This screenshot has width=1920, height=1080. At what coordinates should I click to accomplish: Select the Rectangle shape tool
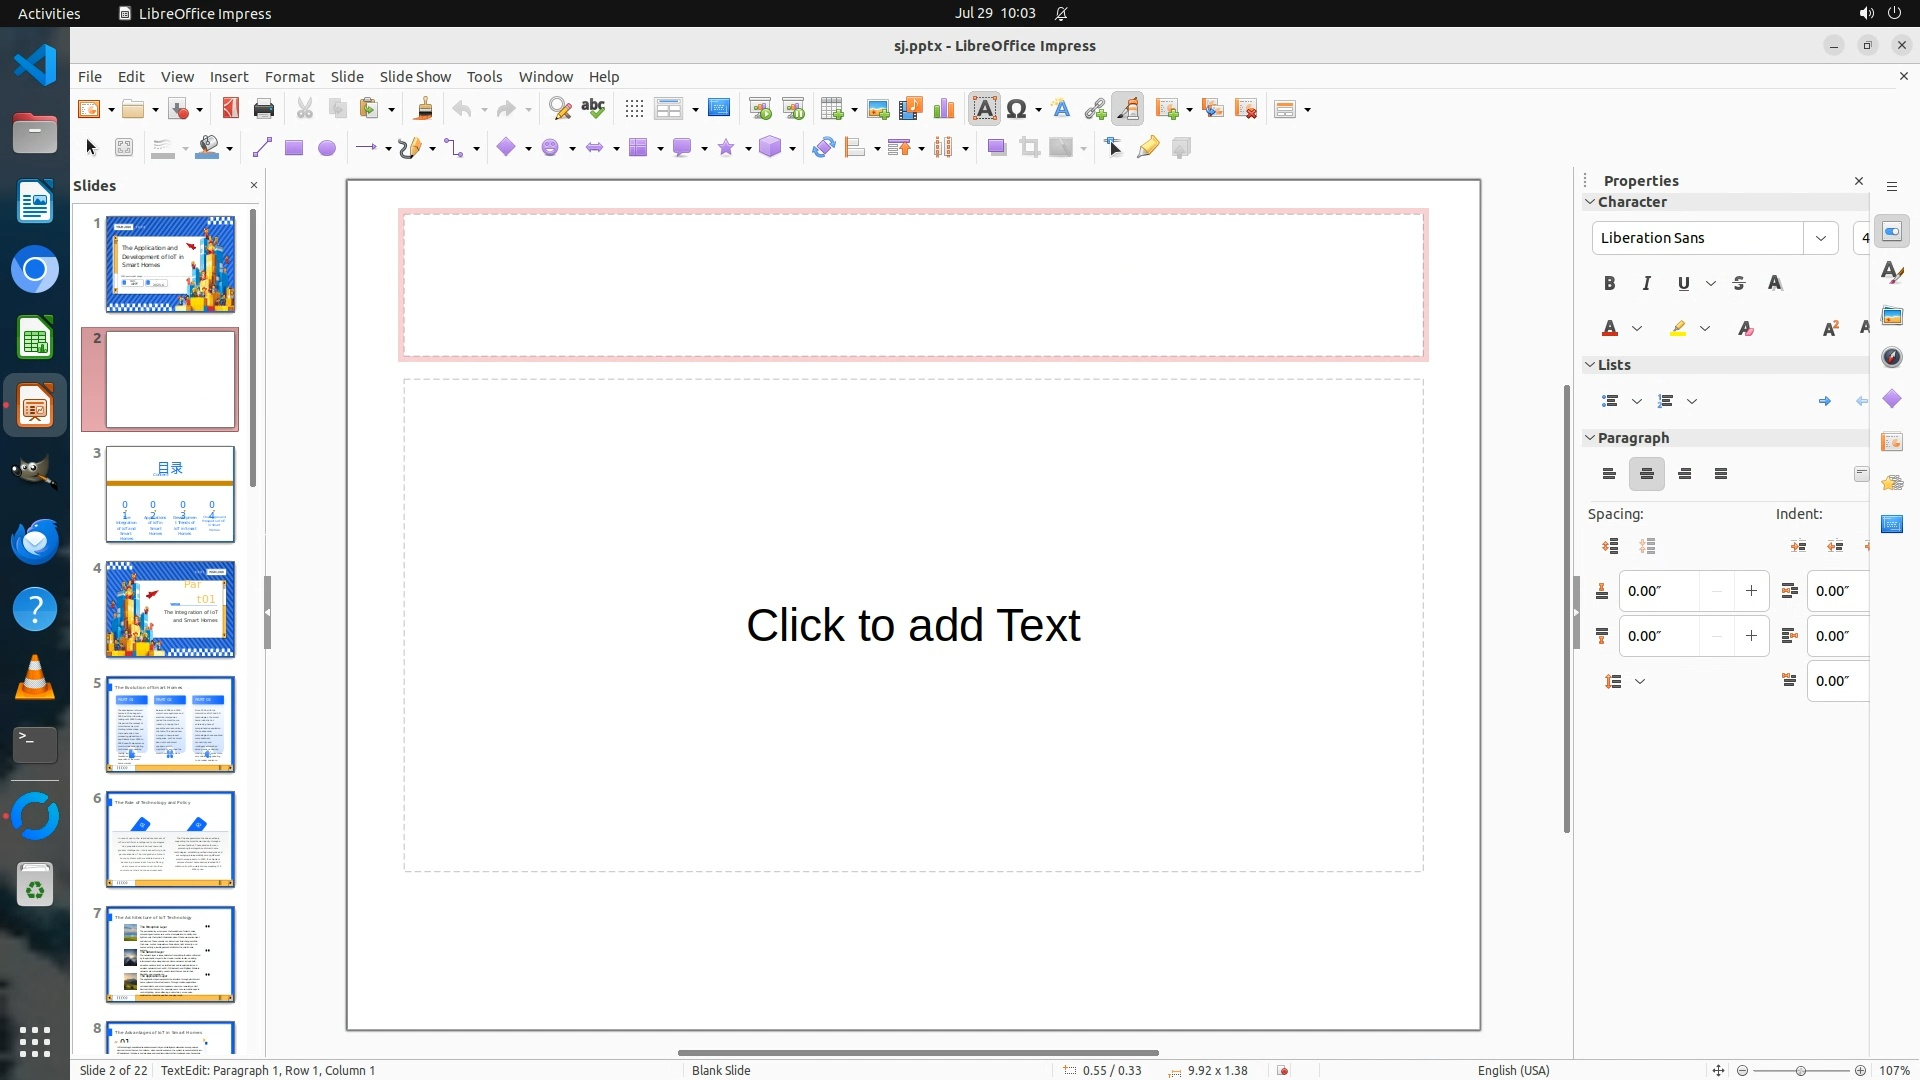[293, 148]
